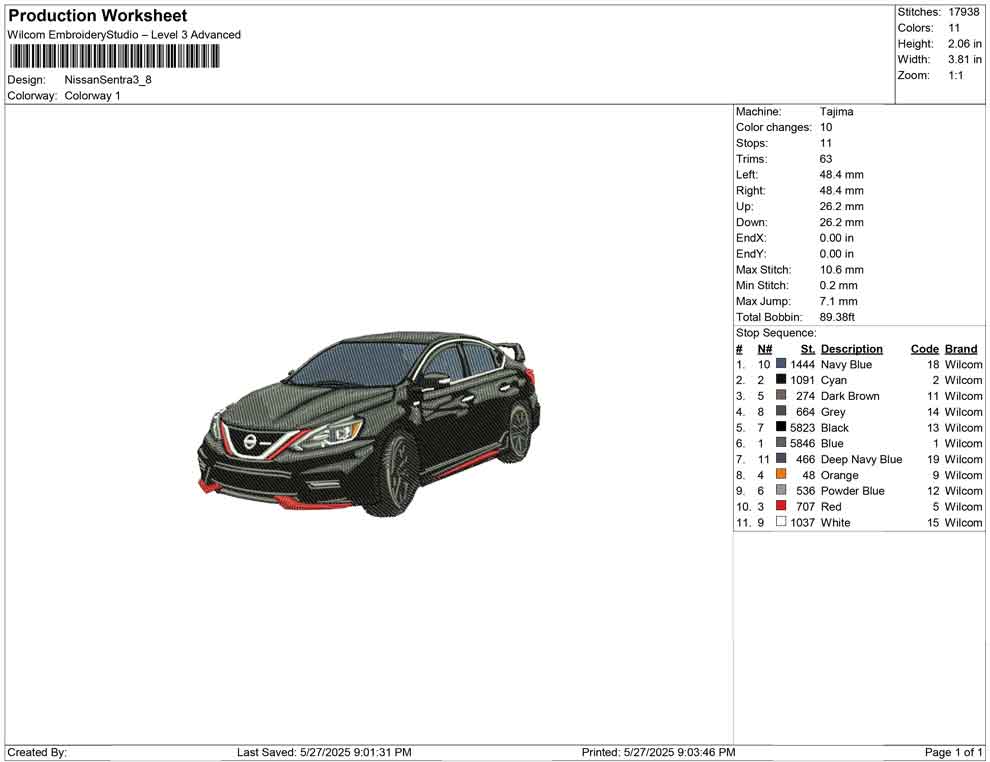Click the Wilcom EmbroideryStudio subtitle

pos(124,35)
